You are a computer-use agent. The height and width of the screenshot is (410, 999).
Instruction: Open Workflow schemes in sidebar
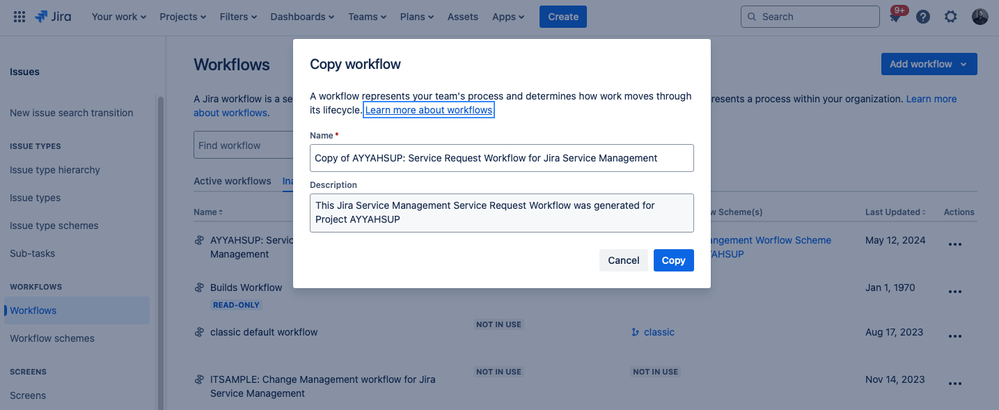point(52,338)
